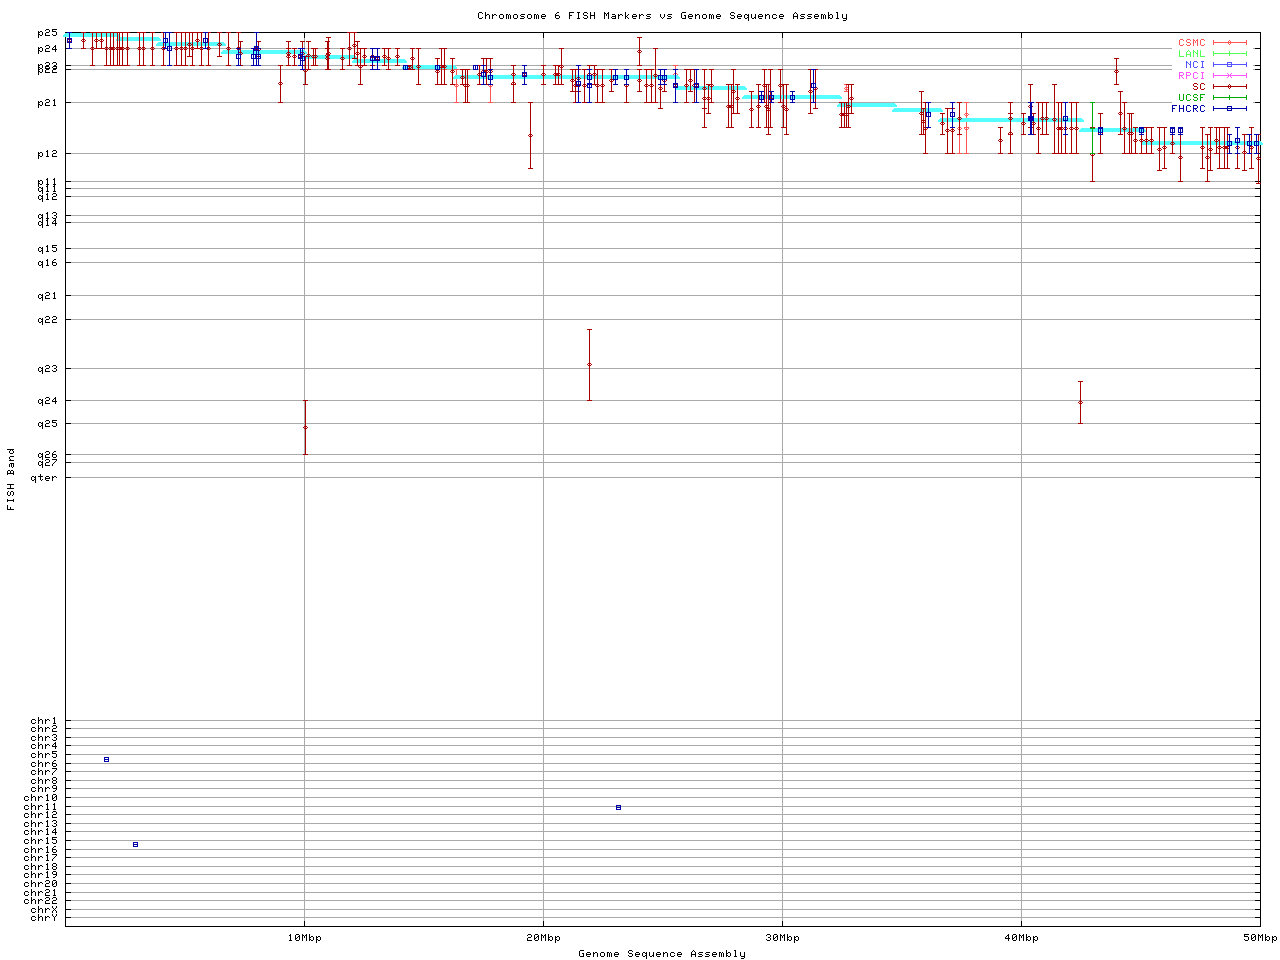Click the Genome Sequence Assembly axis title
This screenshot has height=960, width=1280.
click(662, 954)
